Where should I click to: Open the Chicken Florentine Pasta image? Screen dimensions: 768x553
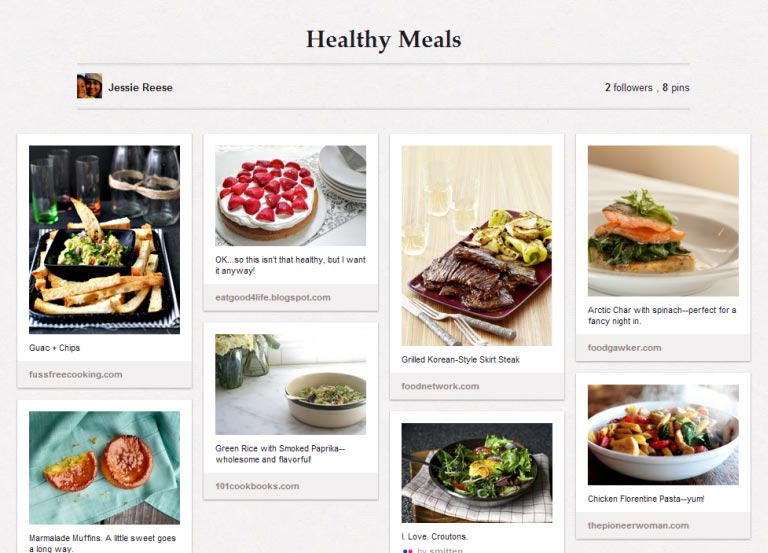tap(663, 435)
